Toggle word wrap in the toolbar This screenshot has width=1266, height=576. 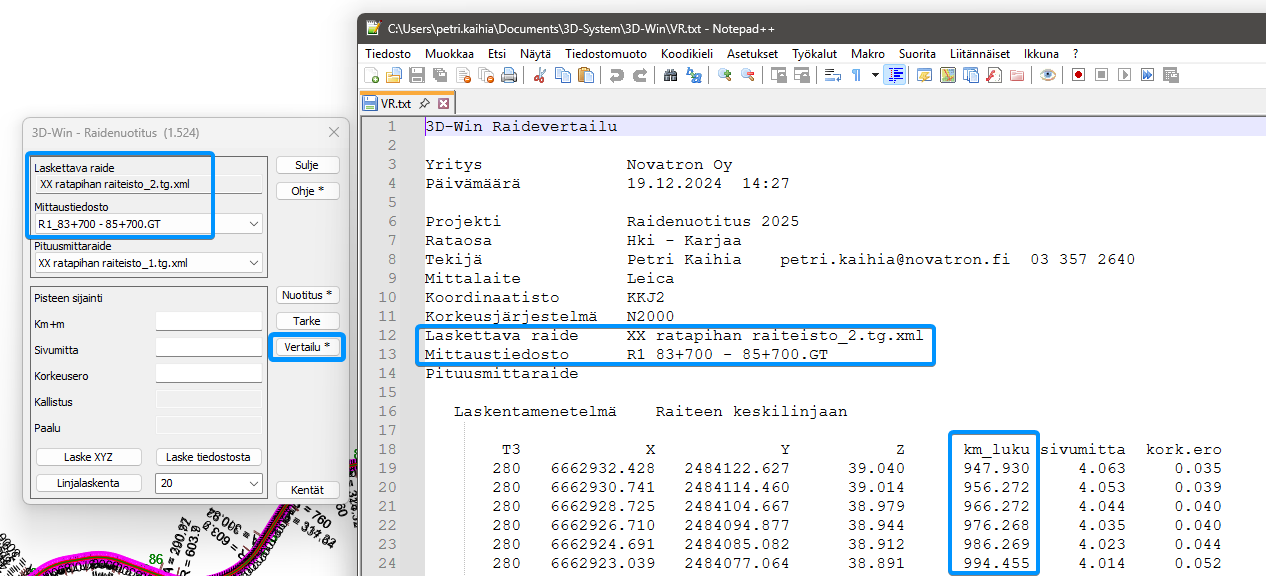832,75
